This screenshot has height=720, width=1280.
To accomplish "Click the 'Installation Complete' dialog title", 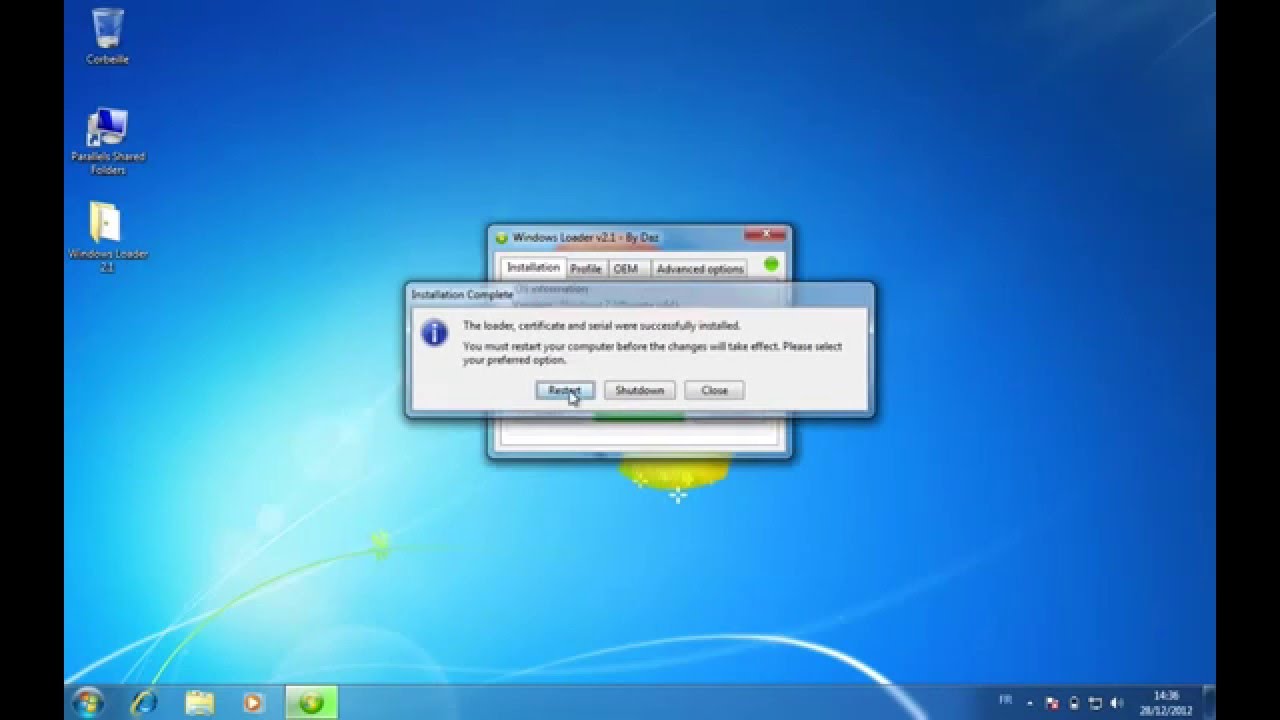I will tap(461, 295).
